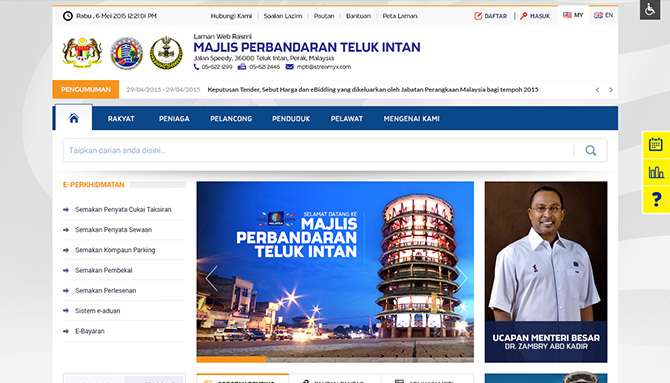Open the Ucapan Menteri Besar portrait

(x=546, y=272)
